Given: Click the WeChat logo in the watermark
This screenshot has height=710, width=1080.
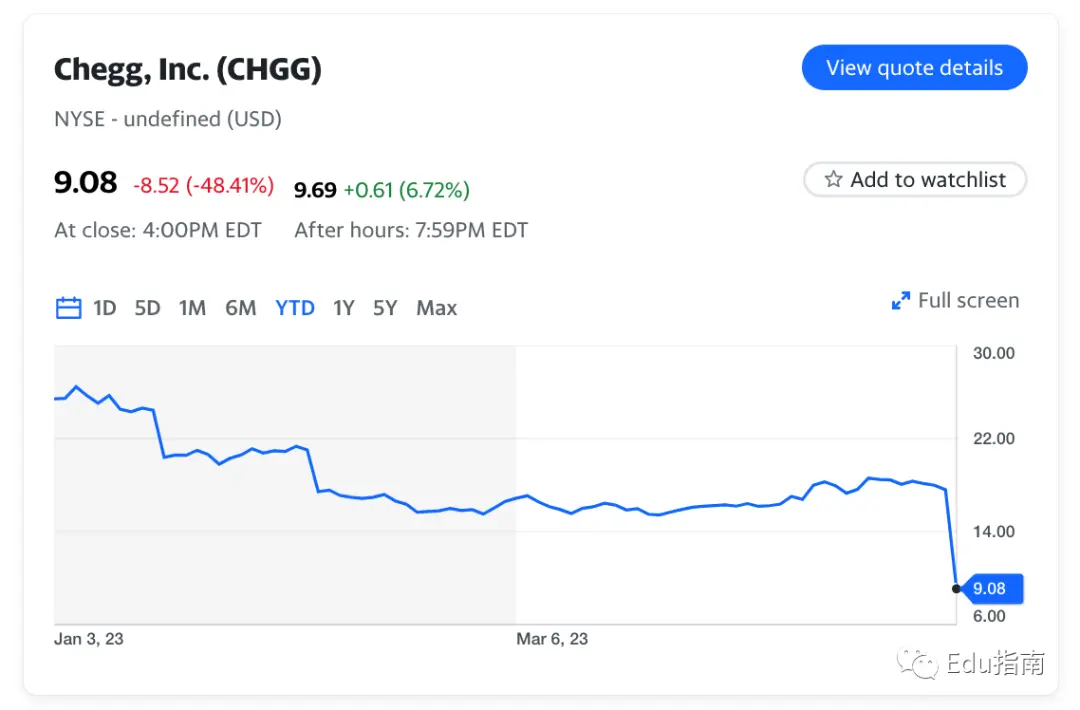Looking at the screenshot, I should pos(916,663).
